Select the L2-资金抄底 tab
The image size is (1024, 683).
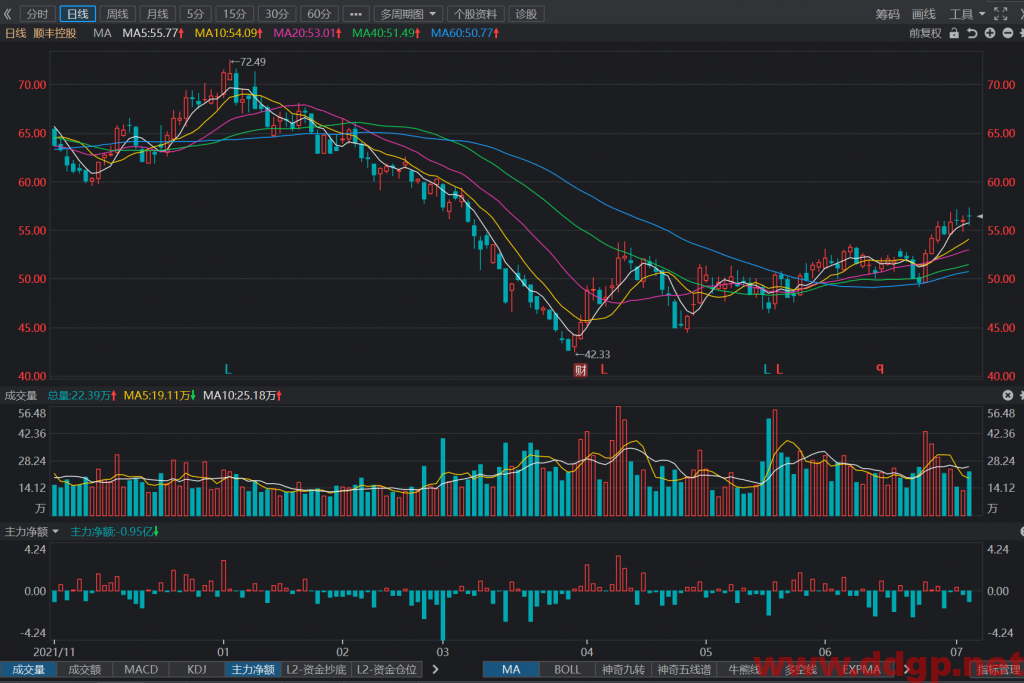click(x=316, y=669)
